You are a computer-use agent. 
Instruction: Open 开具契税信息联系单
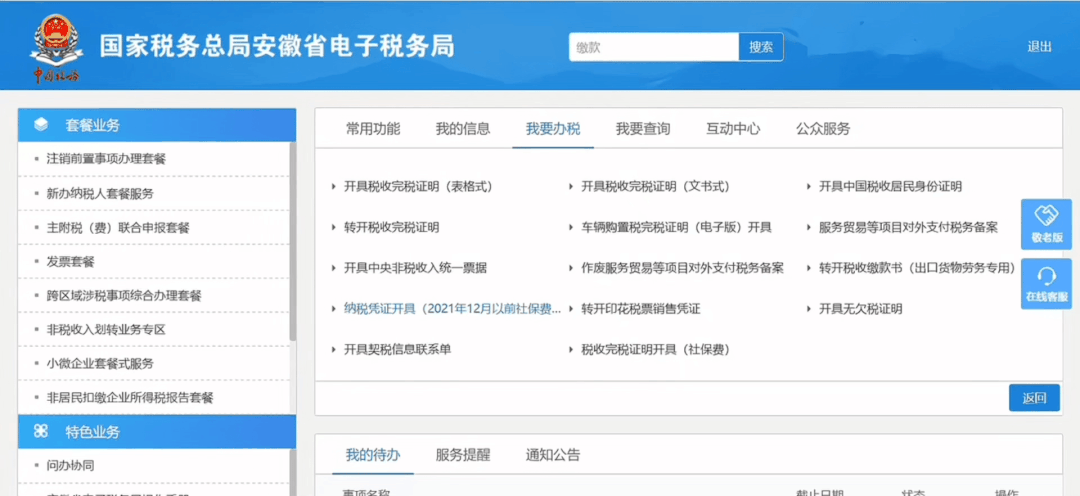point(397,350)
